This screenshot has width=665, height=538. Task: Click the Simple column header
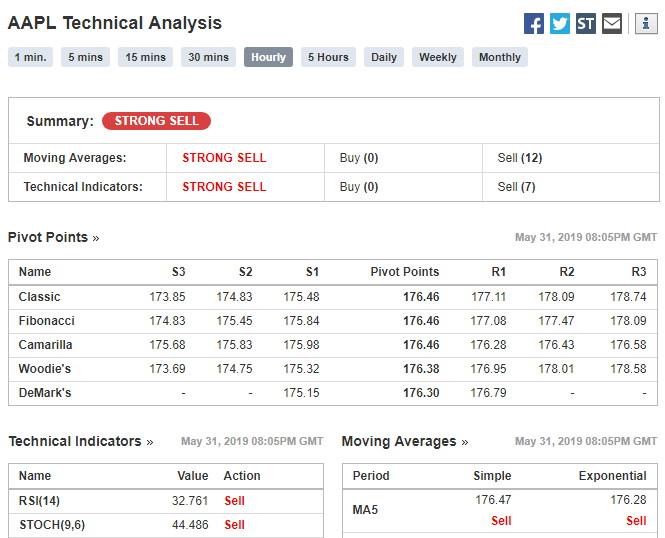[x=492, y=476]
